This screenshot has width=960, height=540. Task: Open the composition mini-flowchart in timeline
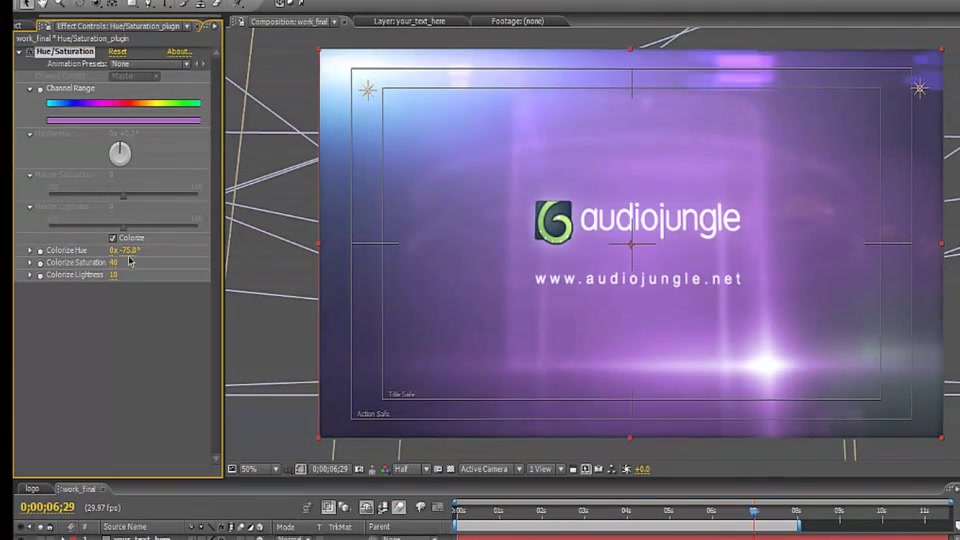[x=307, y=507]
